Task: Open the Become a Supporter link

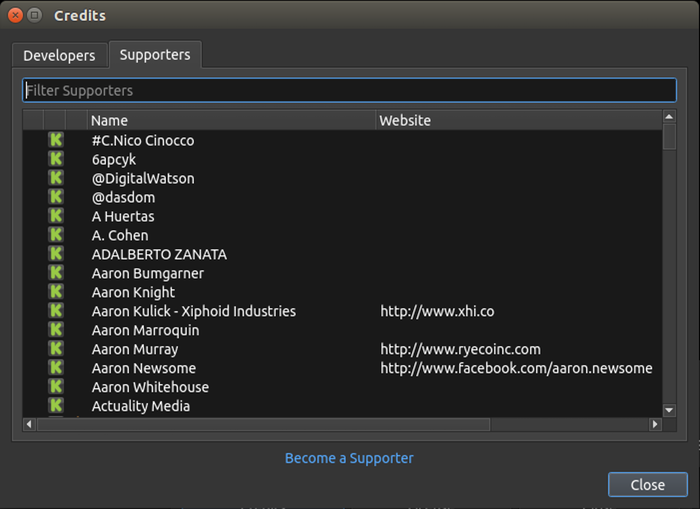Action: tap(349, 458)
